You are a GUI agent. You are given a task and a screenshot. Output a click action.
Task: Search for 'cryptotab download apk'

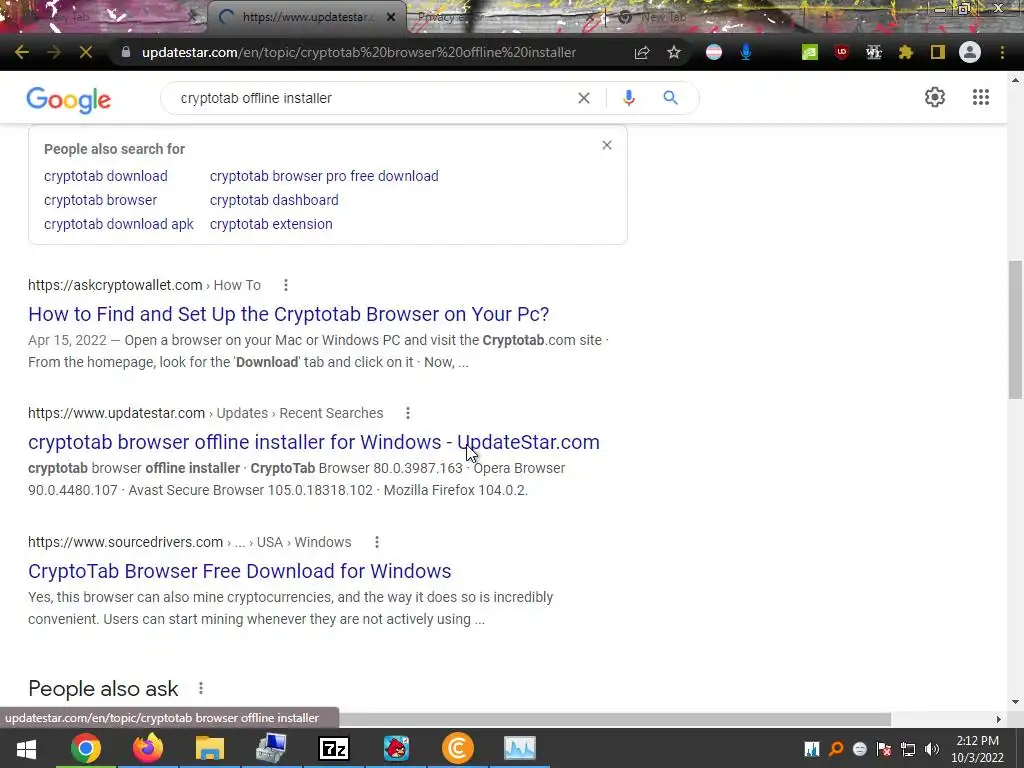click(119, 224)
